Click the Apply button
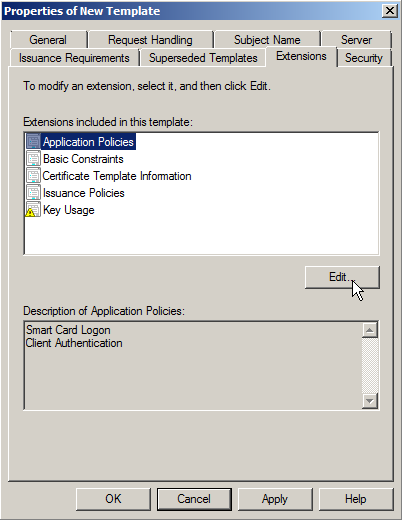 [x=275, y=499]
